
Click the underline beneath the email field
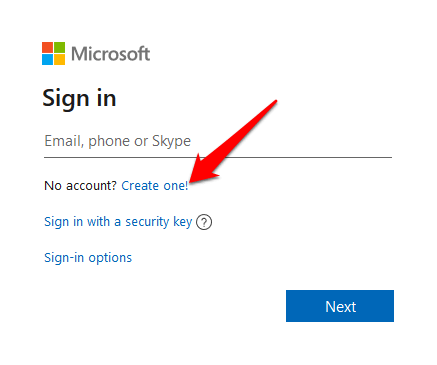tap(218, 157)
